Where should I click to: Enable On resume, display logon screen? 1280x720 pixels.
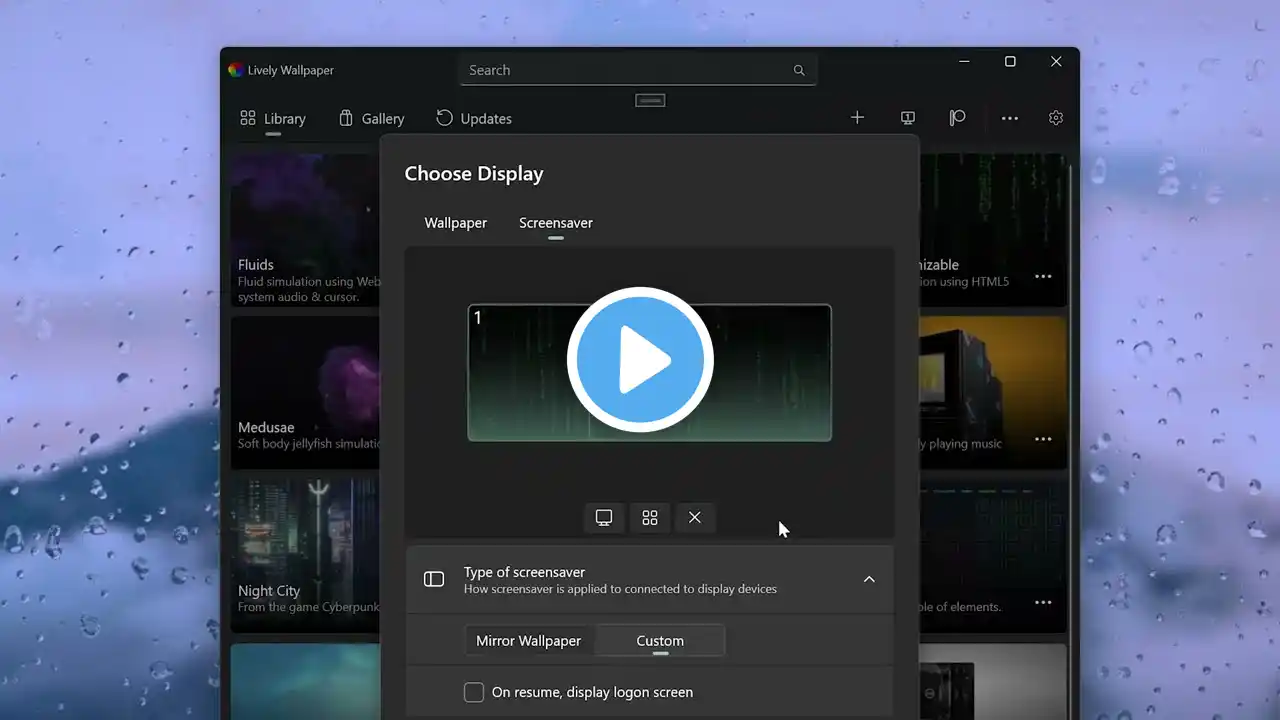(474, 692)
